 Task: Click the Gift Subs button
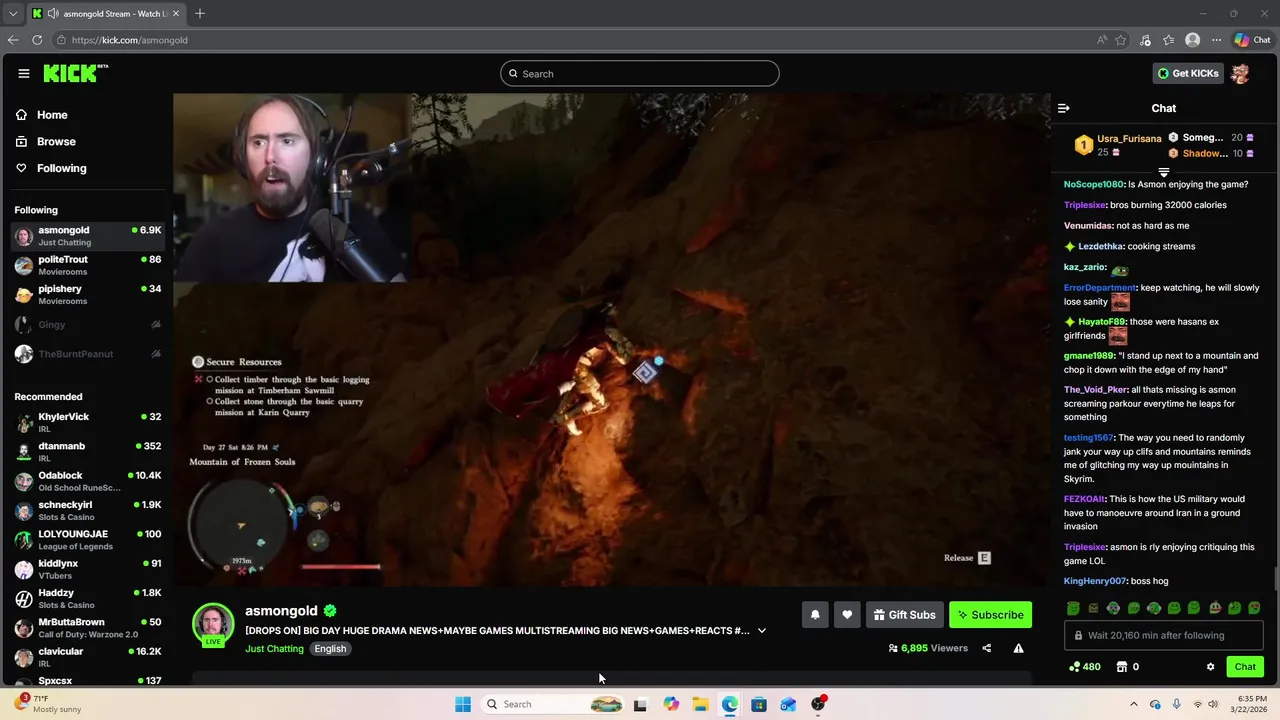click(x=905, y=615)
